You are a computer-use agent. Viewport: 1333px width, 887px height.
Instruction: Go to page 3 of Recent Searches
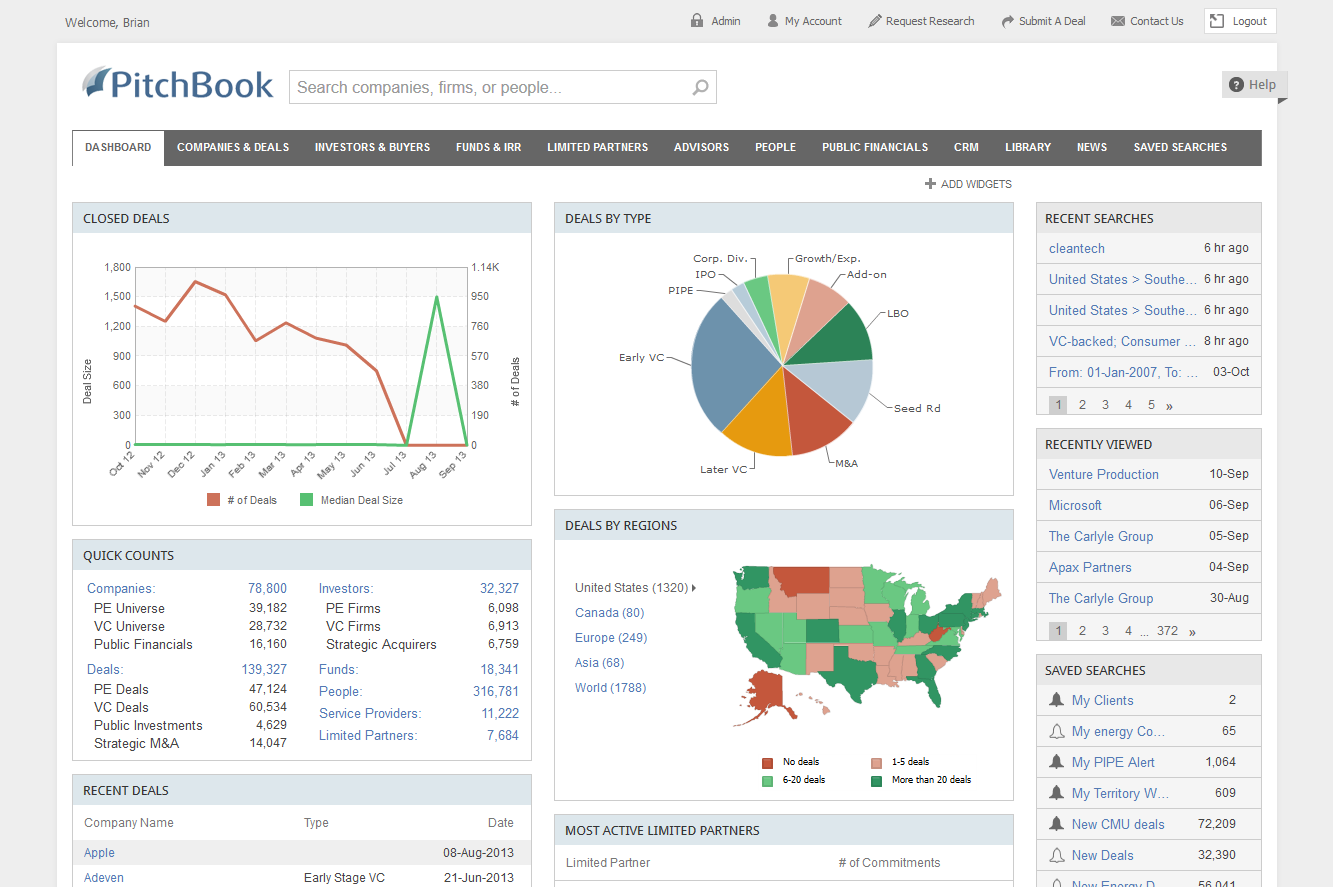[x=1105, y=405]
